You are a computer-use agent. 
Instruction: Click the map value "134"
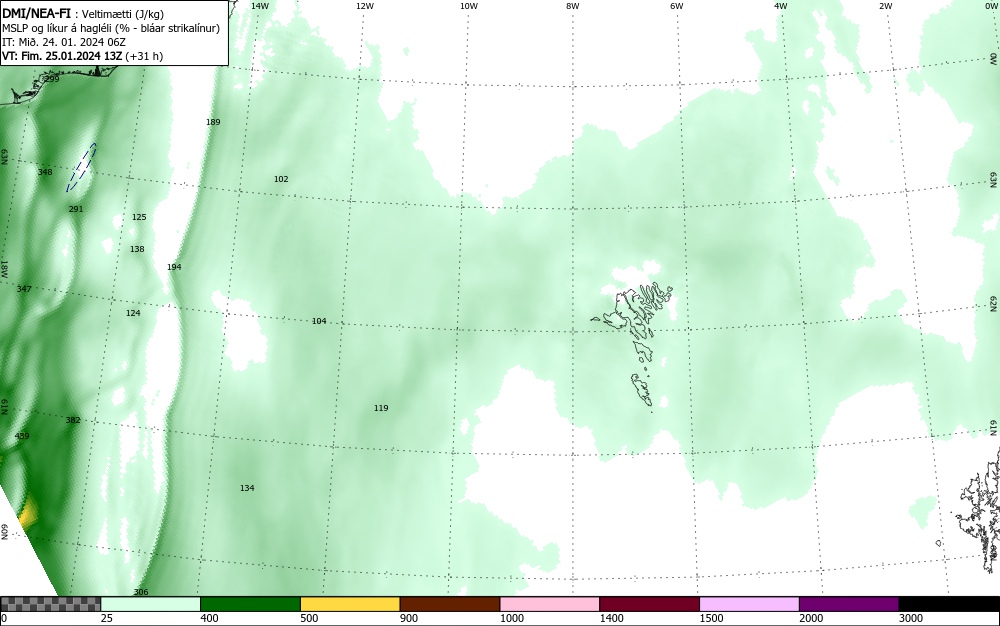coord(247,488)
